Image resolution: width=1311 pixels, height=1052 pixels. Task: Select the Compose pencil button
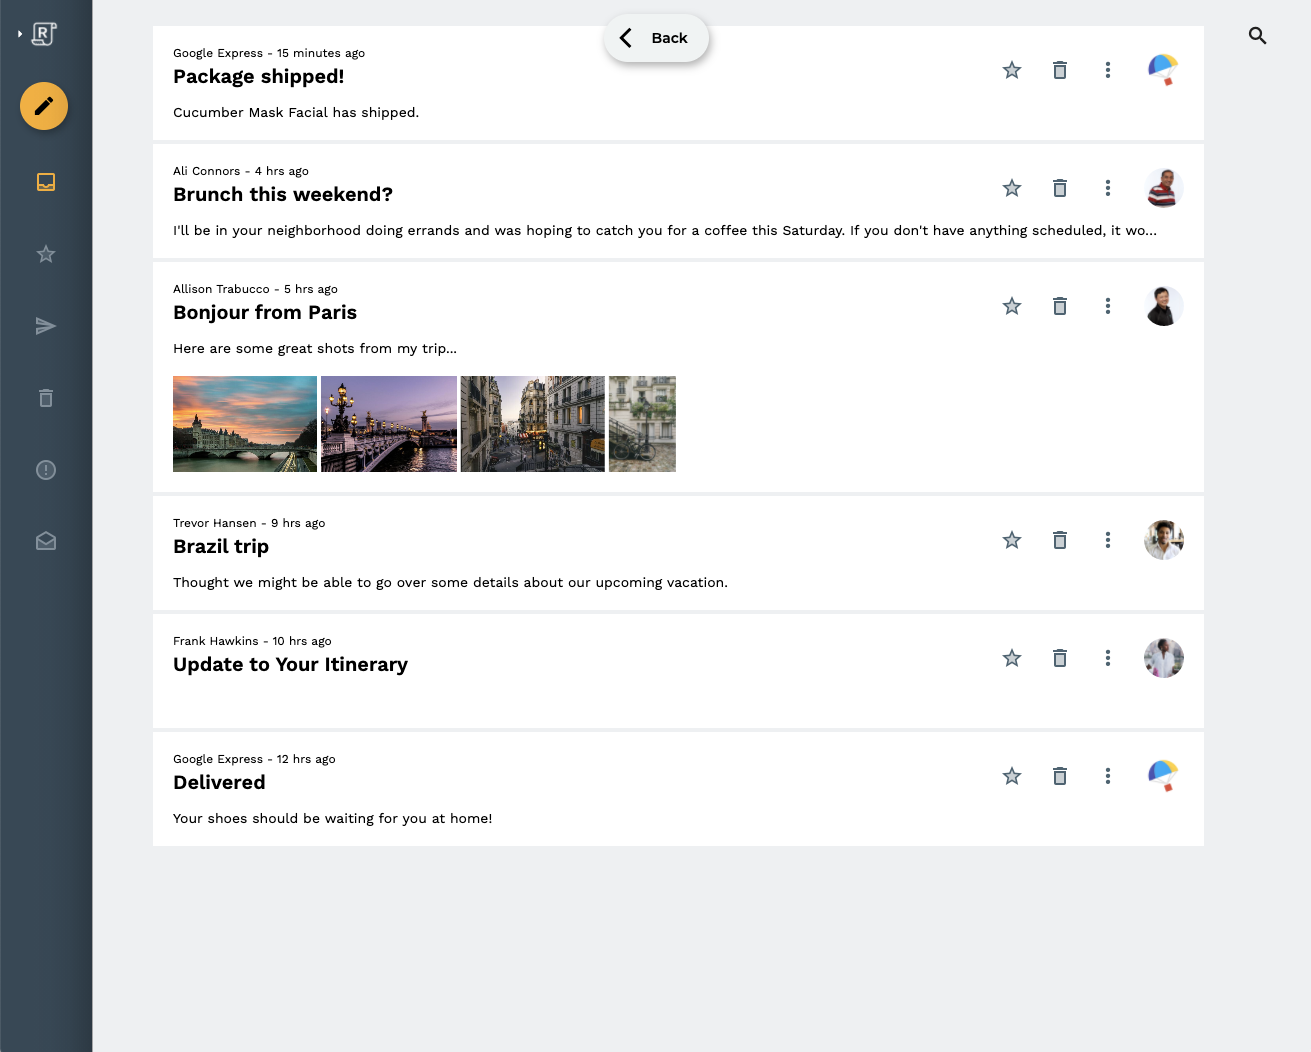[43, 106]
